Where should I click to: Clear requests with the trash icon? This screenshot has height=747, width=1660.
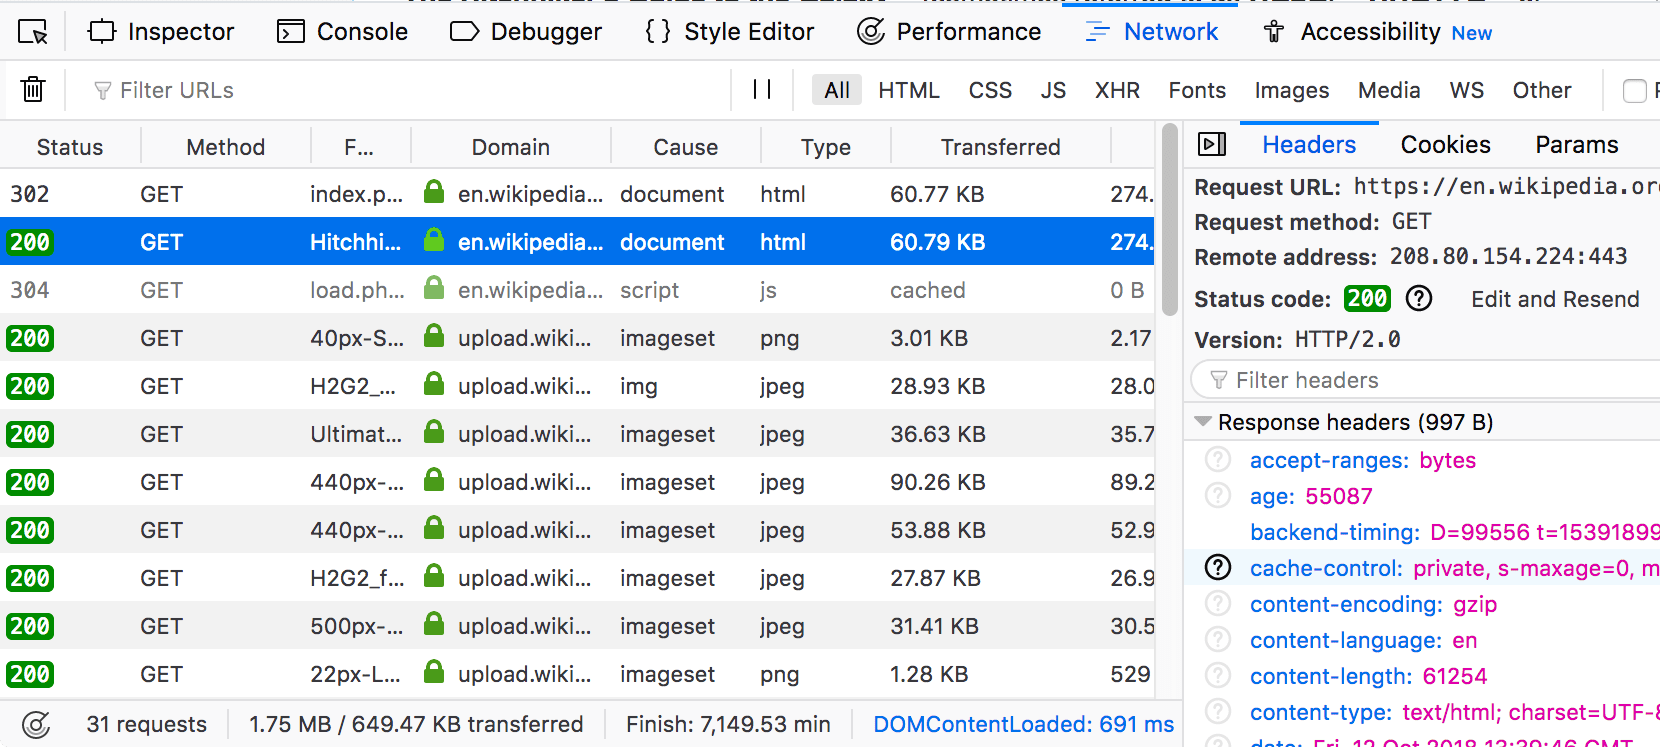pos(33,90)
